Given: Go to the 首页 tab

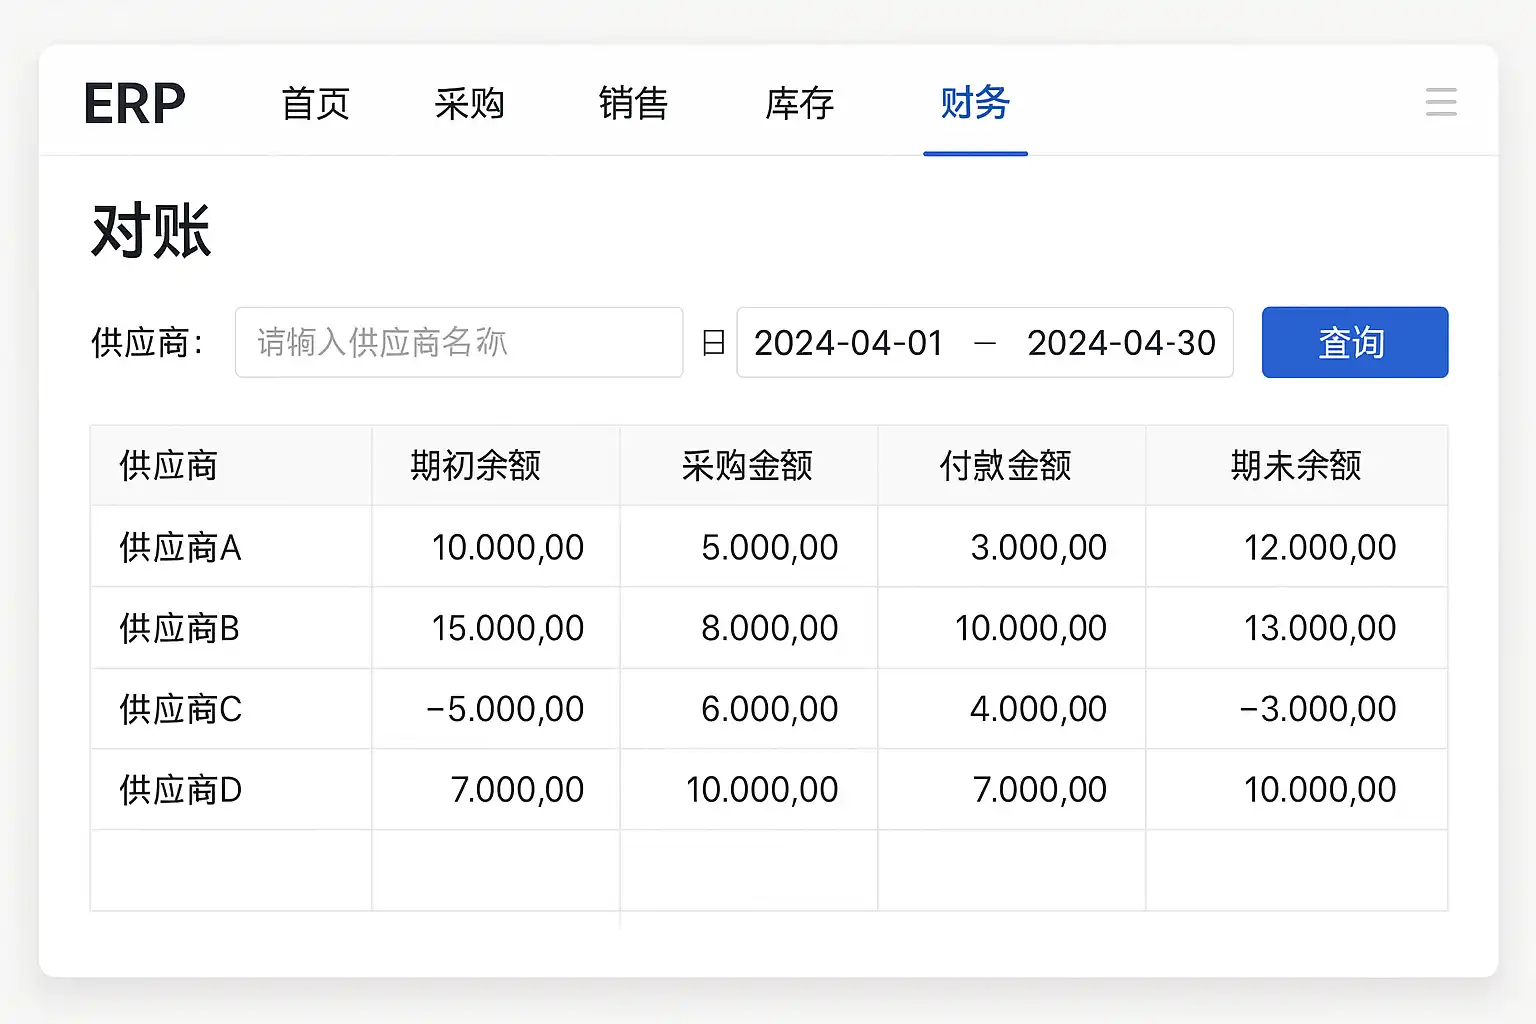Looking at the screenshot, I should (315, 104).
